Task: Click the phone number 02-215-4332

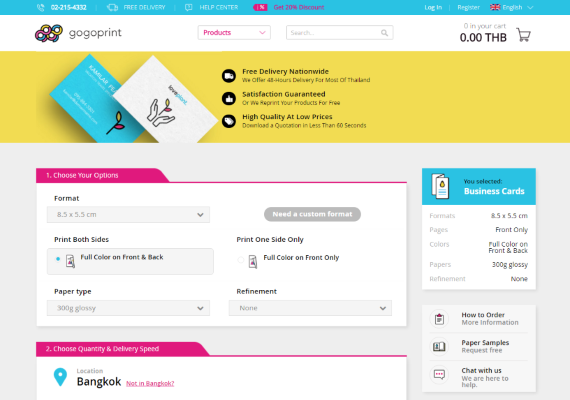Action: [x=69, y=7]
